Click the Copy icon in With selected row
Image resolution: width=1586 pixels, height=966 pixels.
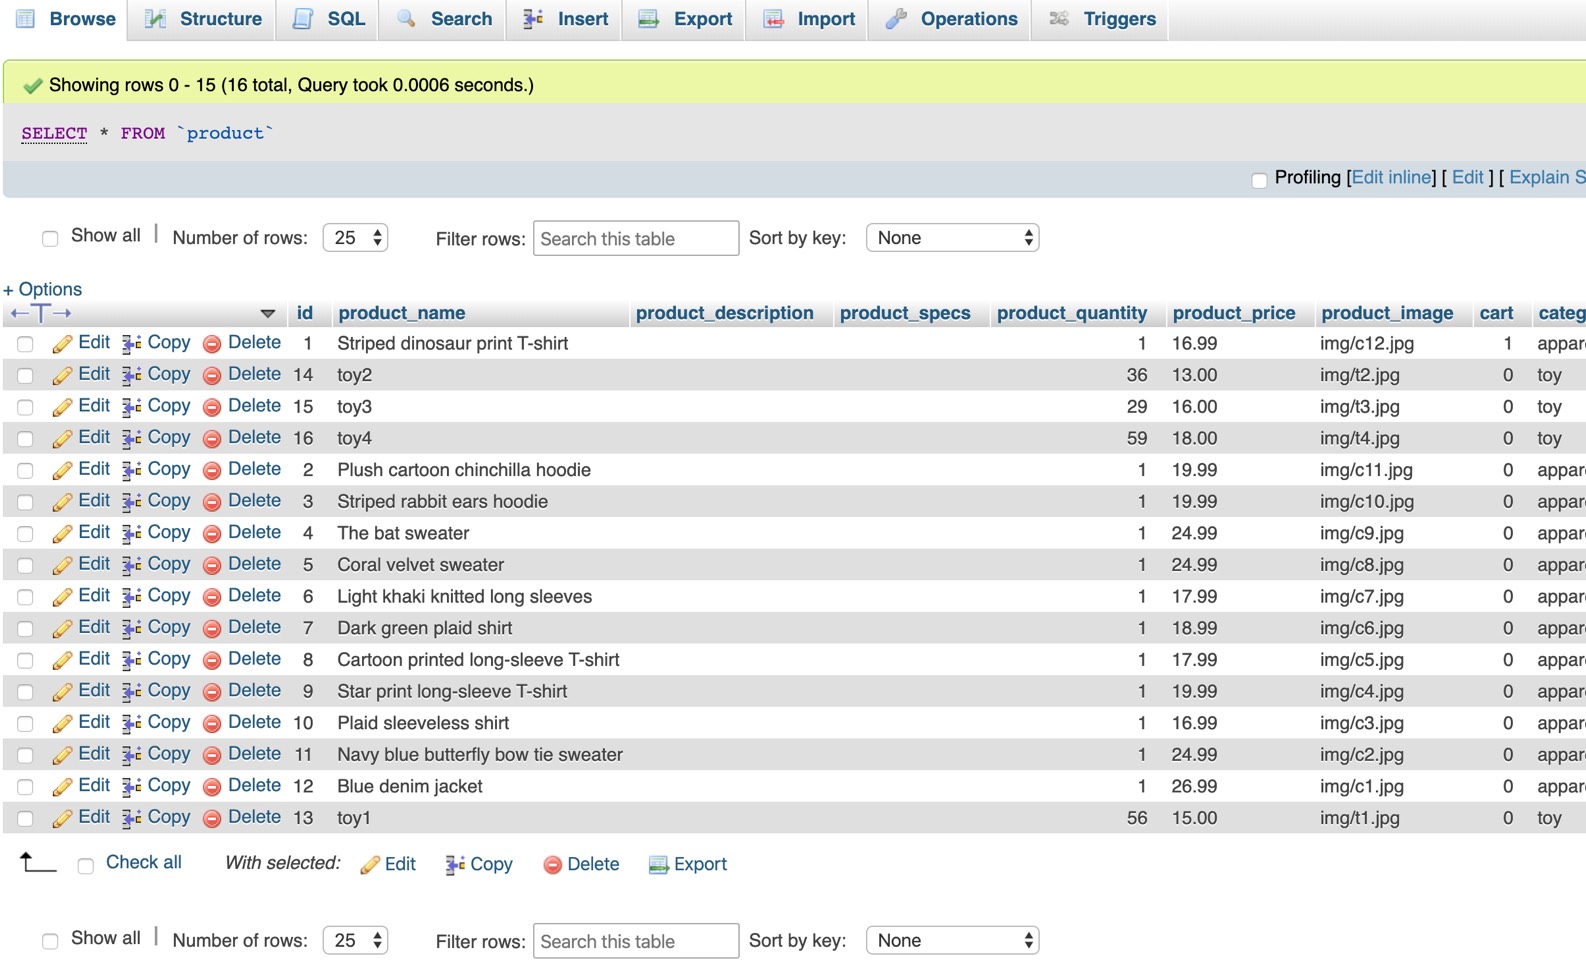pos(455,865)
